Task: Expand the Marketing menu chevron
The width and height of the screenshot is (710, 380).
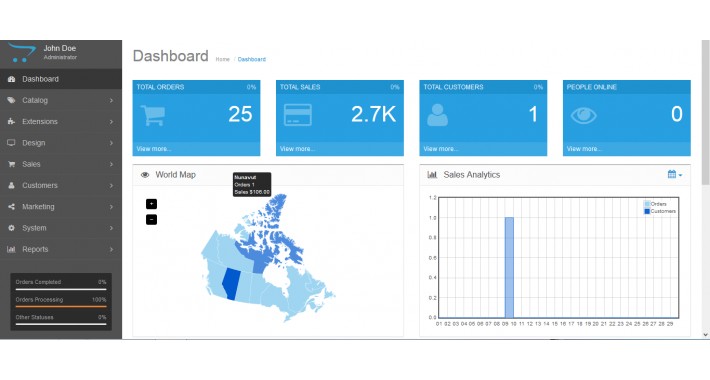Action: point(111,207)
